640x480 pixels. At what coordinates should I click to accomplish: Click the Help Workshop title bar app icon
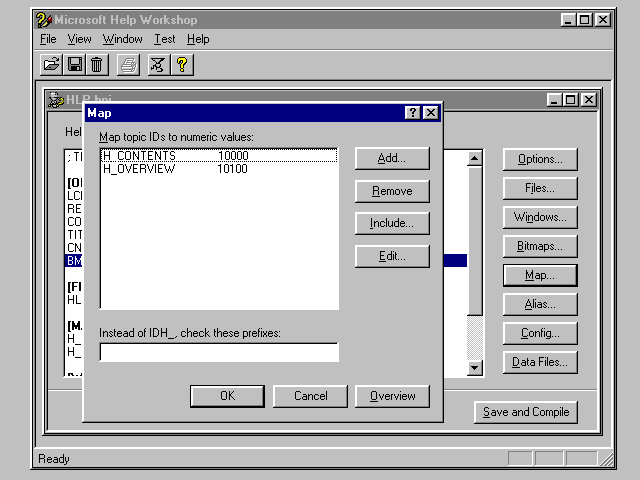[43, 19]
